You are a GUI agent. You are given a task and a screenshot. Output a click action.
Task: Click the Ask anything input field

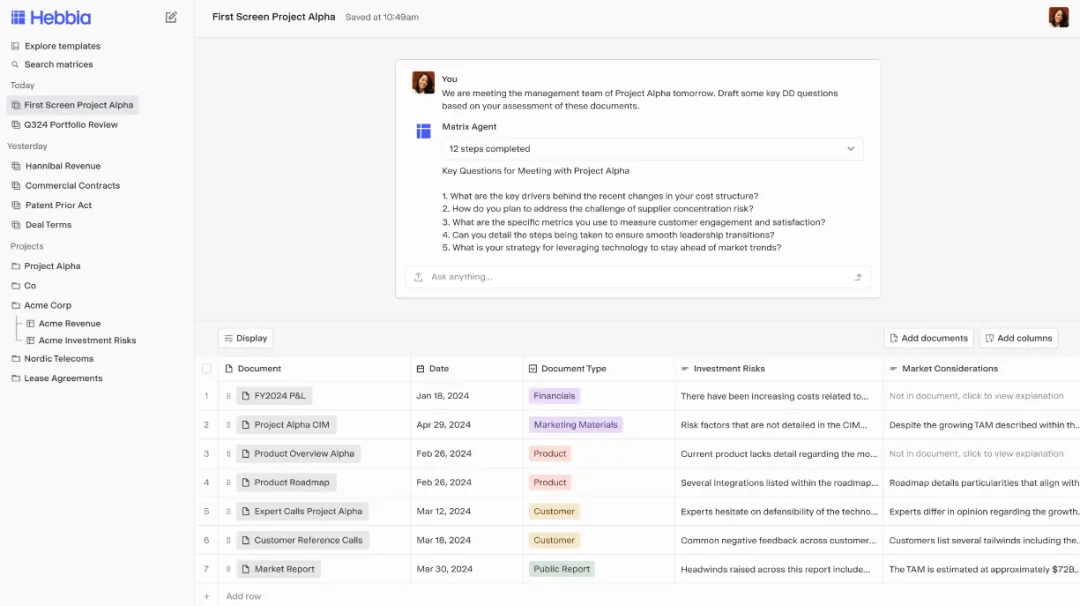point(637,277)
